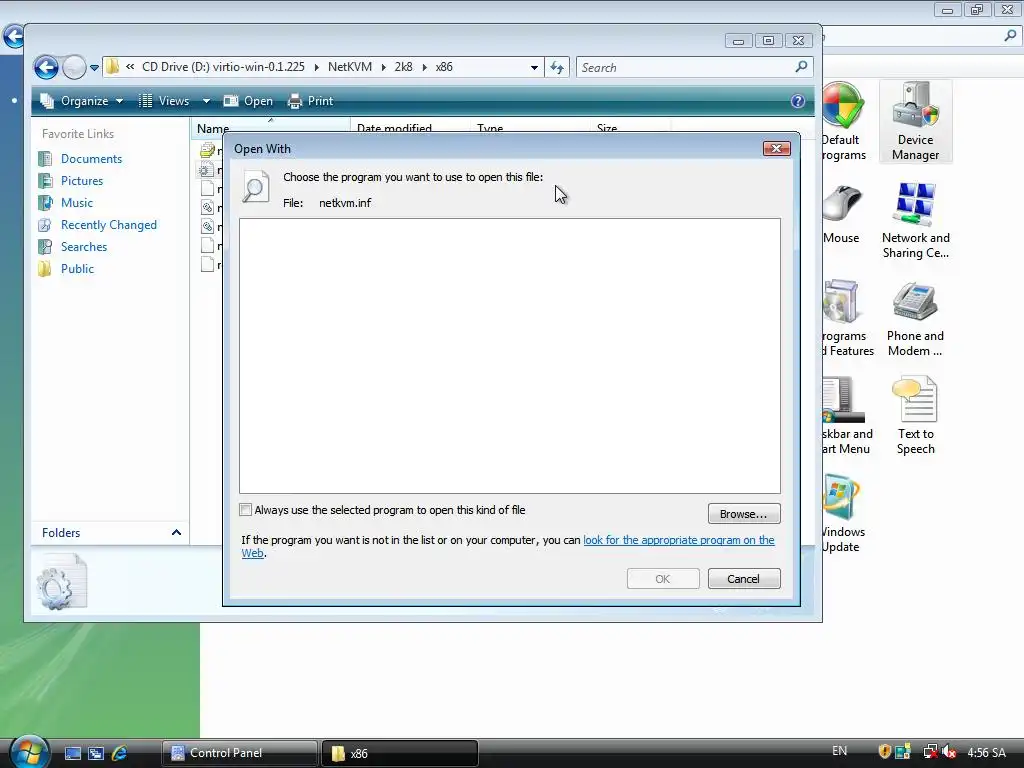Select 2k8 in the address breadcrumb

coord(404,67)
